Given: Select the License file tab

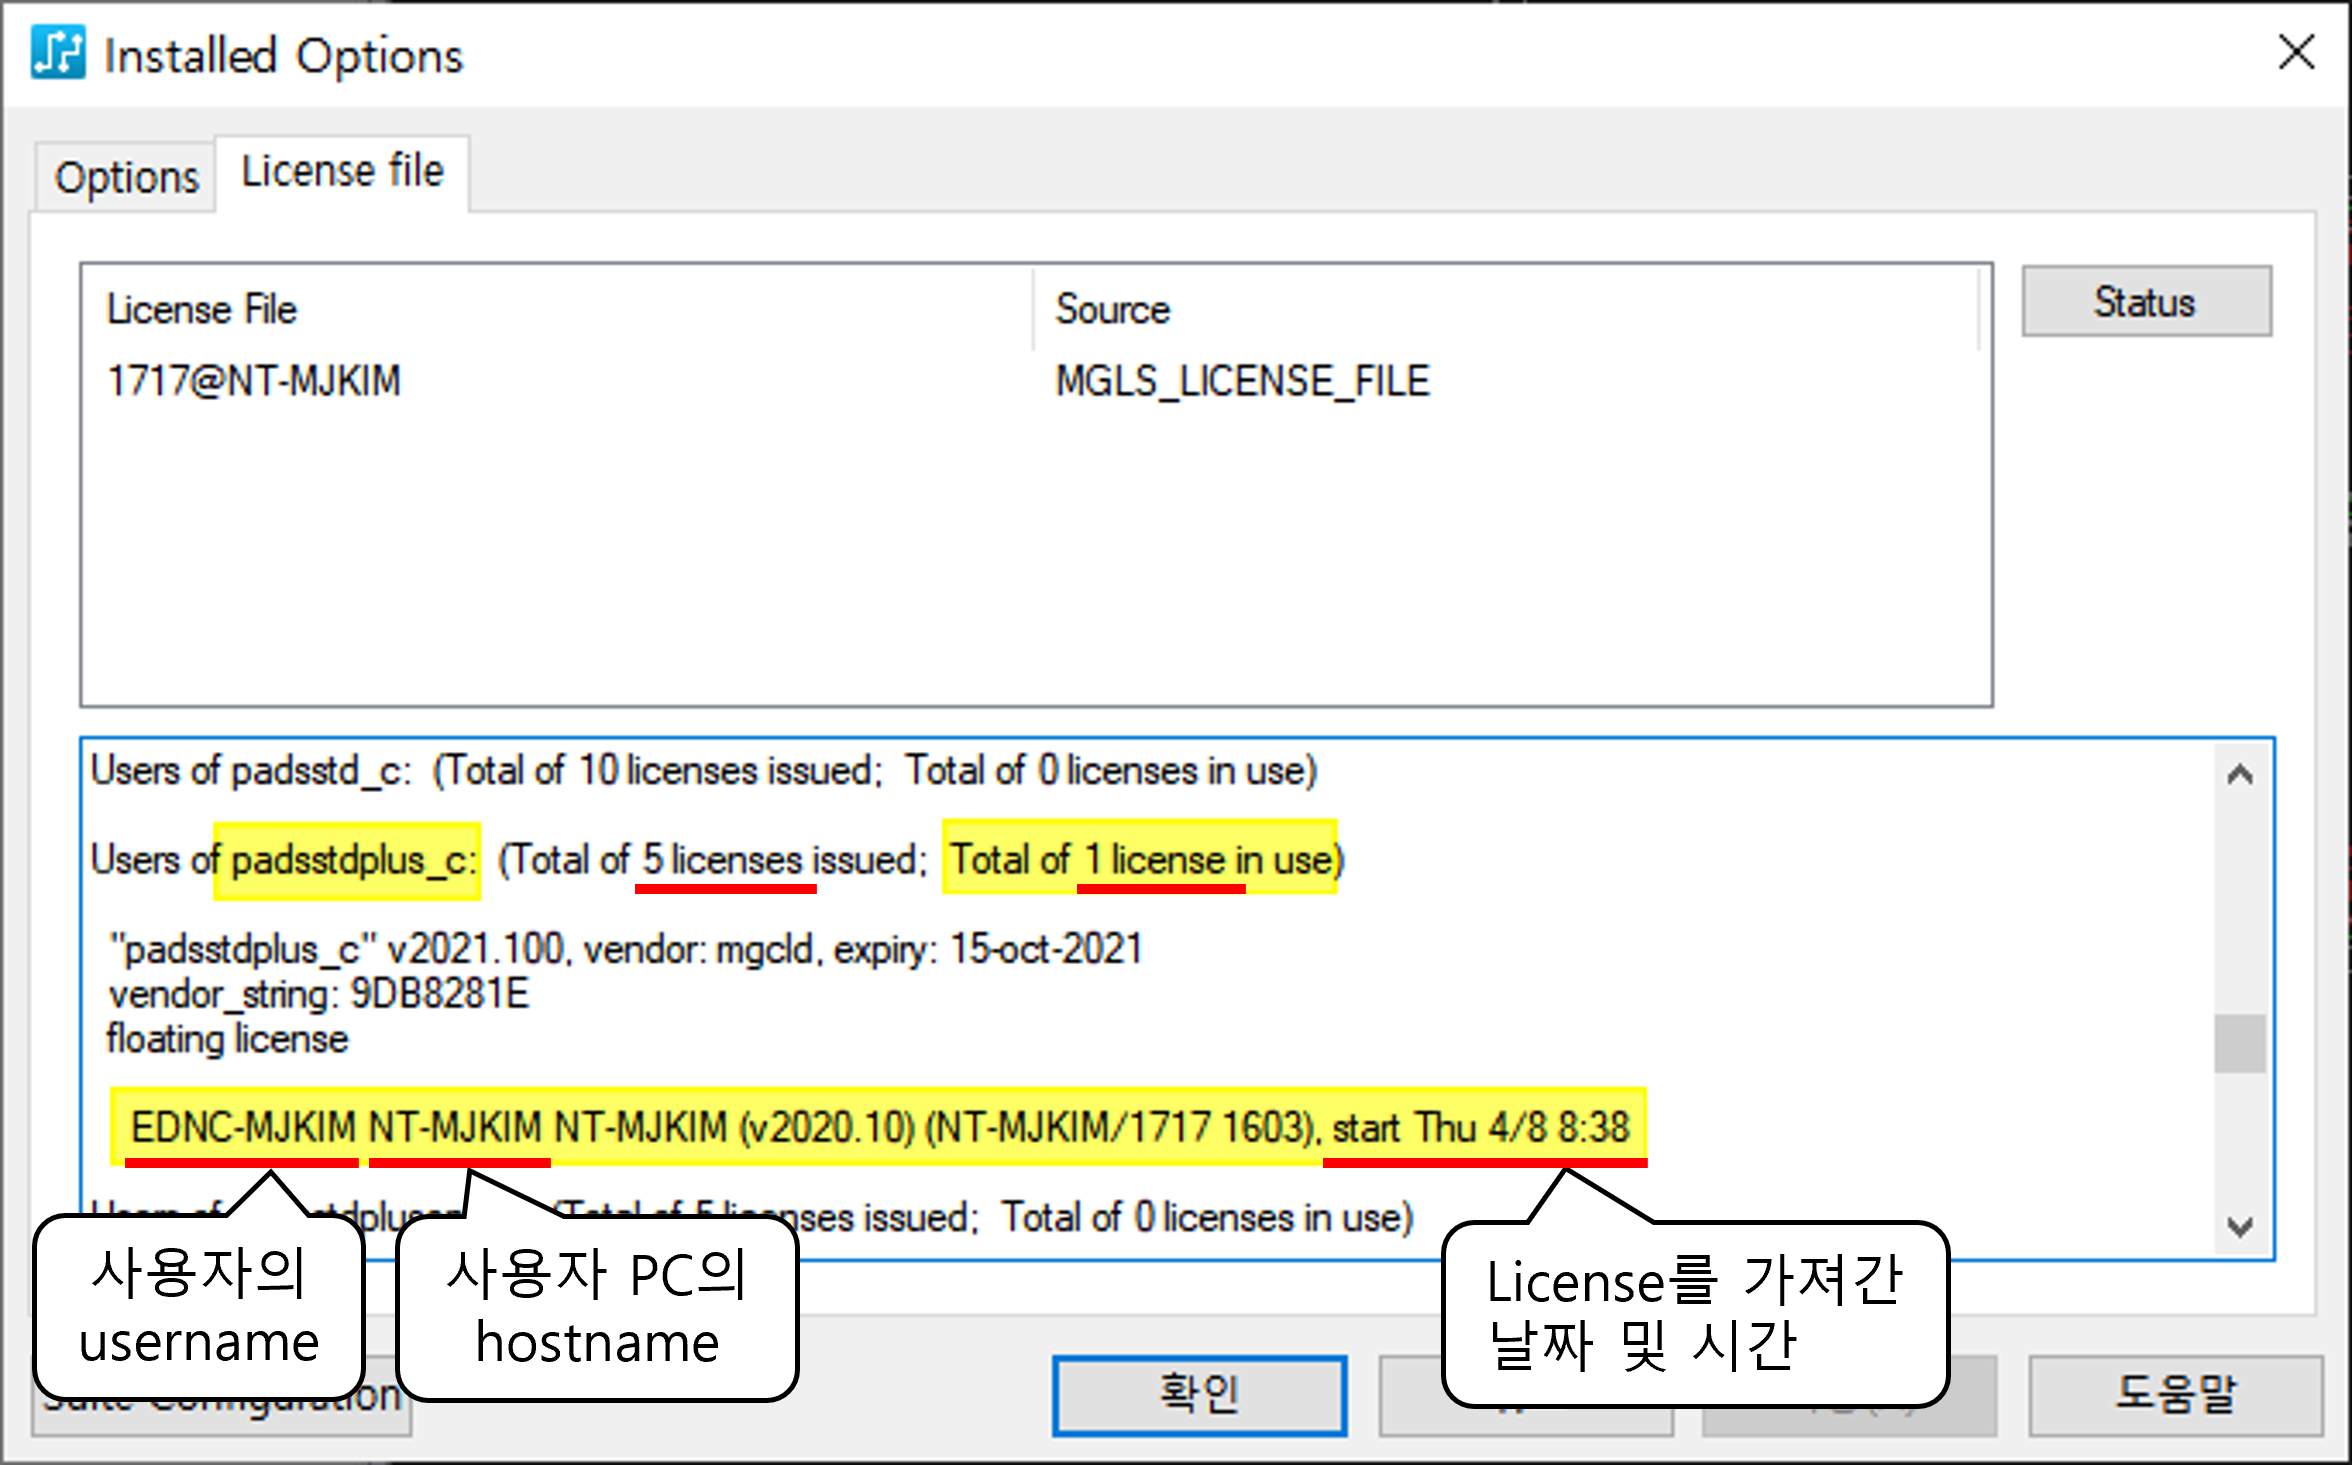Looking at the screenshot, I should point(342,172).
